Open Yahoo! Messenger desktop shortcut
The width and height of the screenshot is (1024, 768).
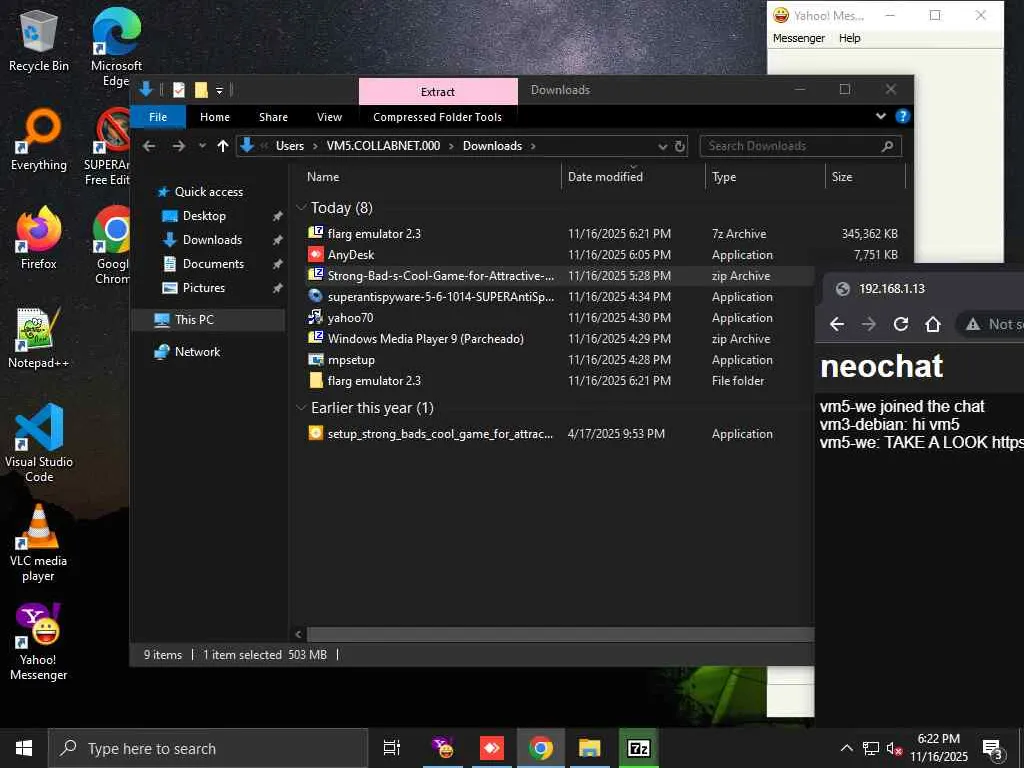pyautogui.click(x=39, y=642)
